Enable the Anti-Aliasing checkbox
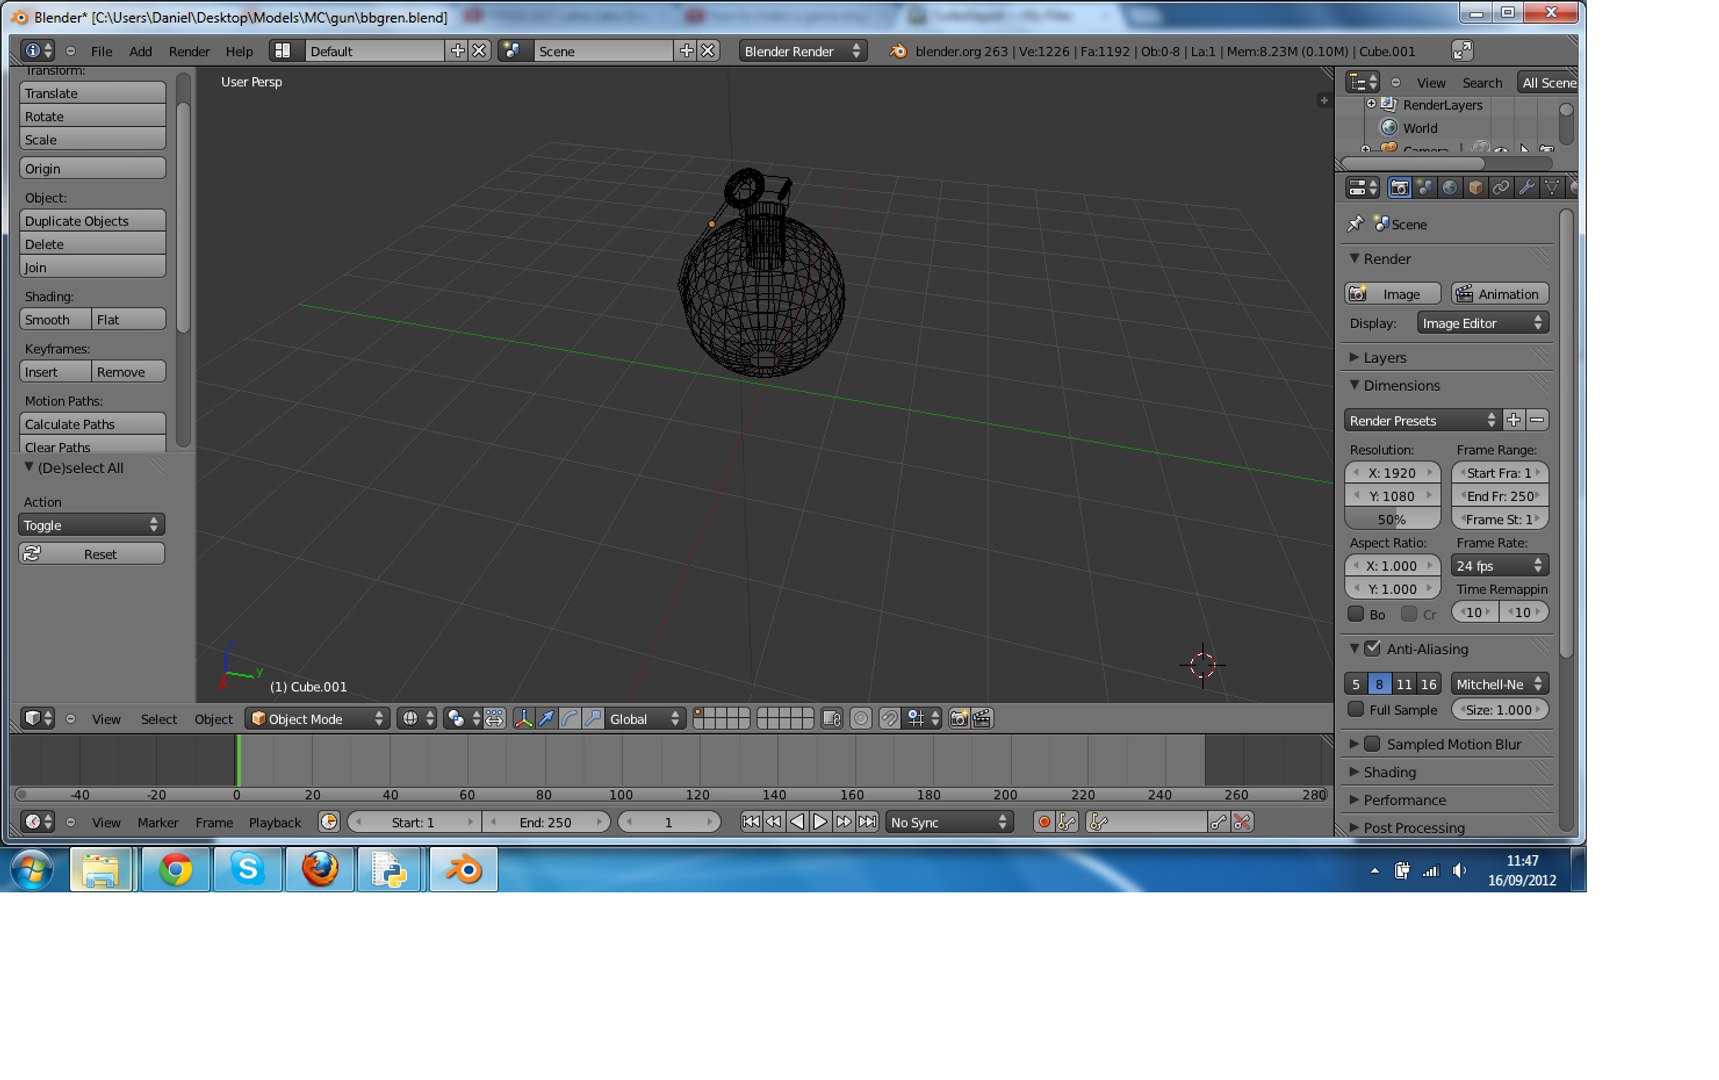1719x1080 pixels. point(1372,648)
